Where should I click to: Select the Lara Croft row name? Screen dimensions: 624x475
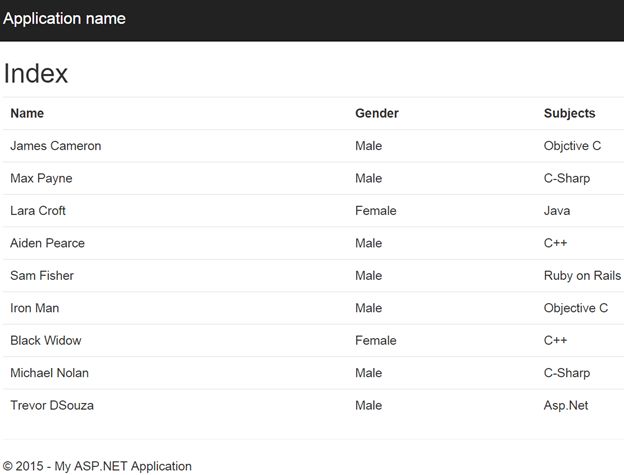tap(38, 211)
